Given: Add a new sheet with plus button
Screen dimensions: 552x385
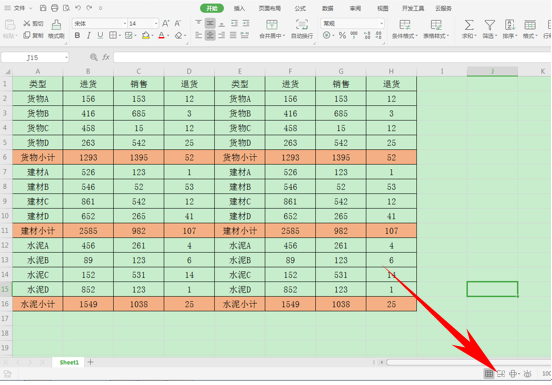Looking at the screenshot, I should click(91, 362).
